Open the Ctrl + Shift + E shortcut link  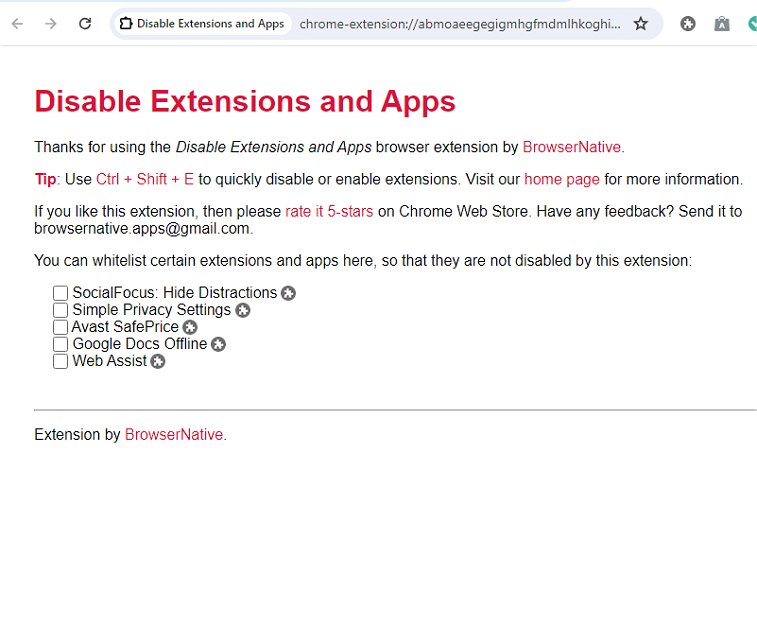point(145,179)
